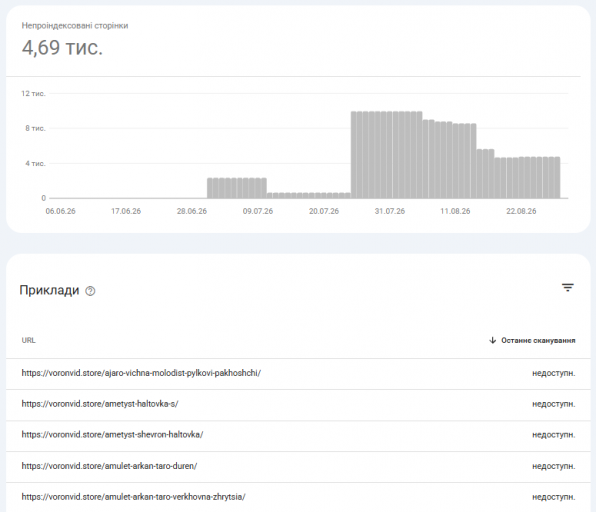Click the 22.08.26 date label
The image size is (596, 512).
tap(521, 211)
